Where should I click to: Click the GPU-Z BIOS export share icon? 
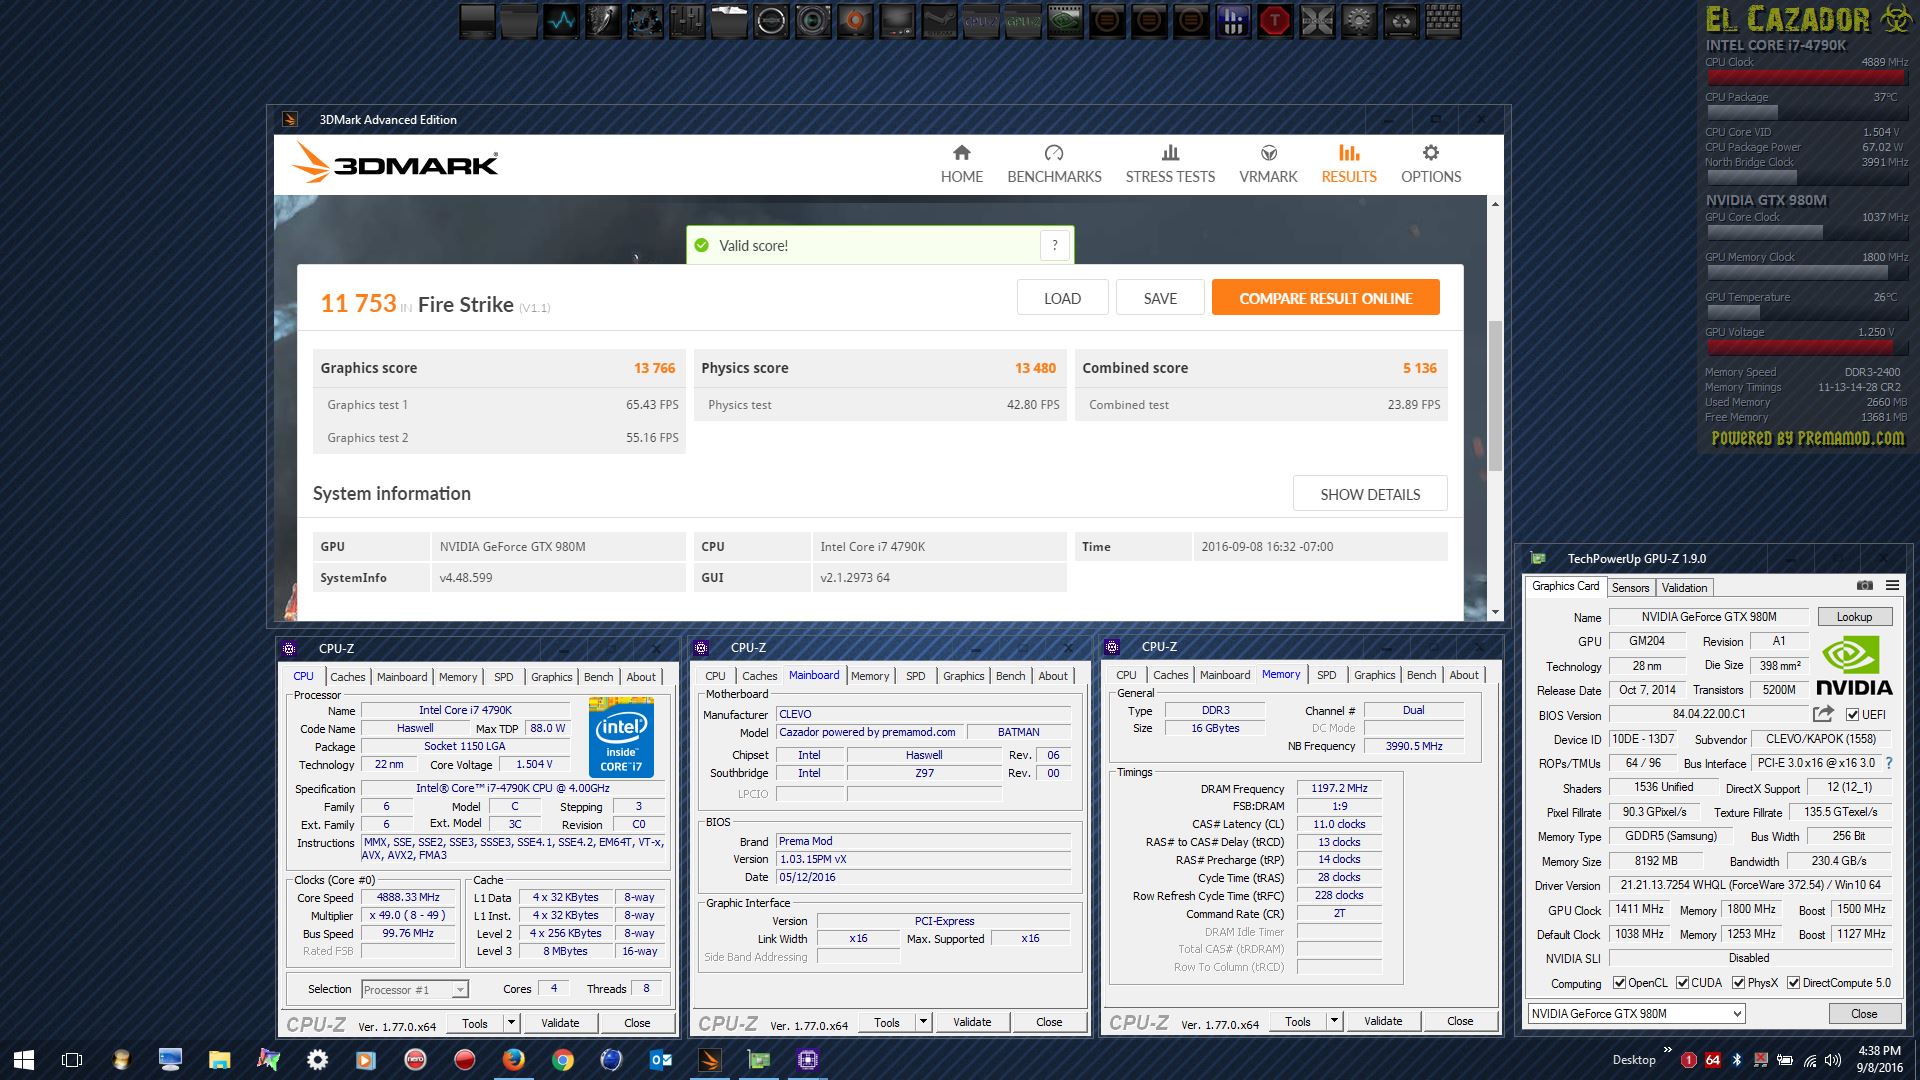coord(1823,714)
